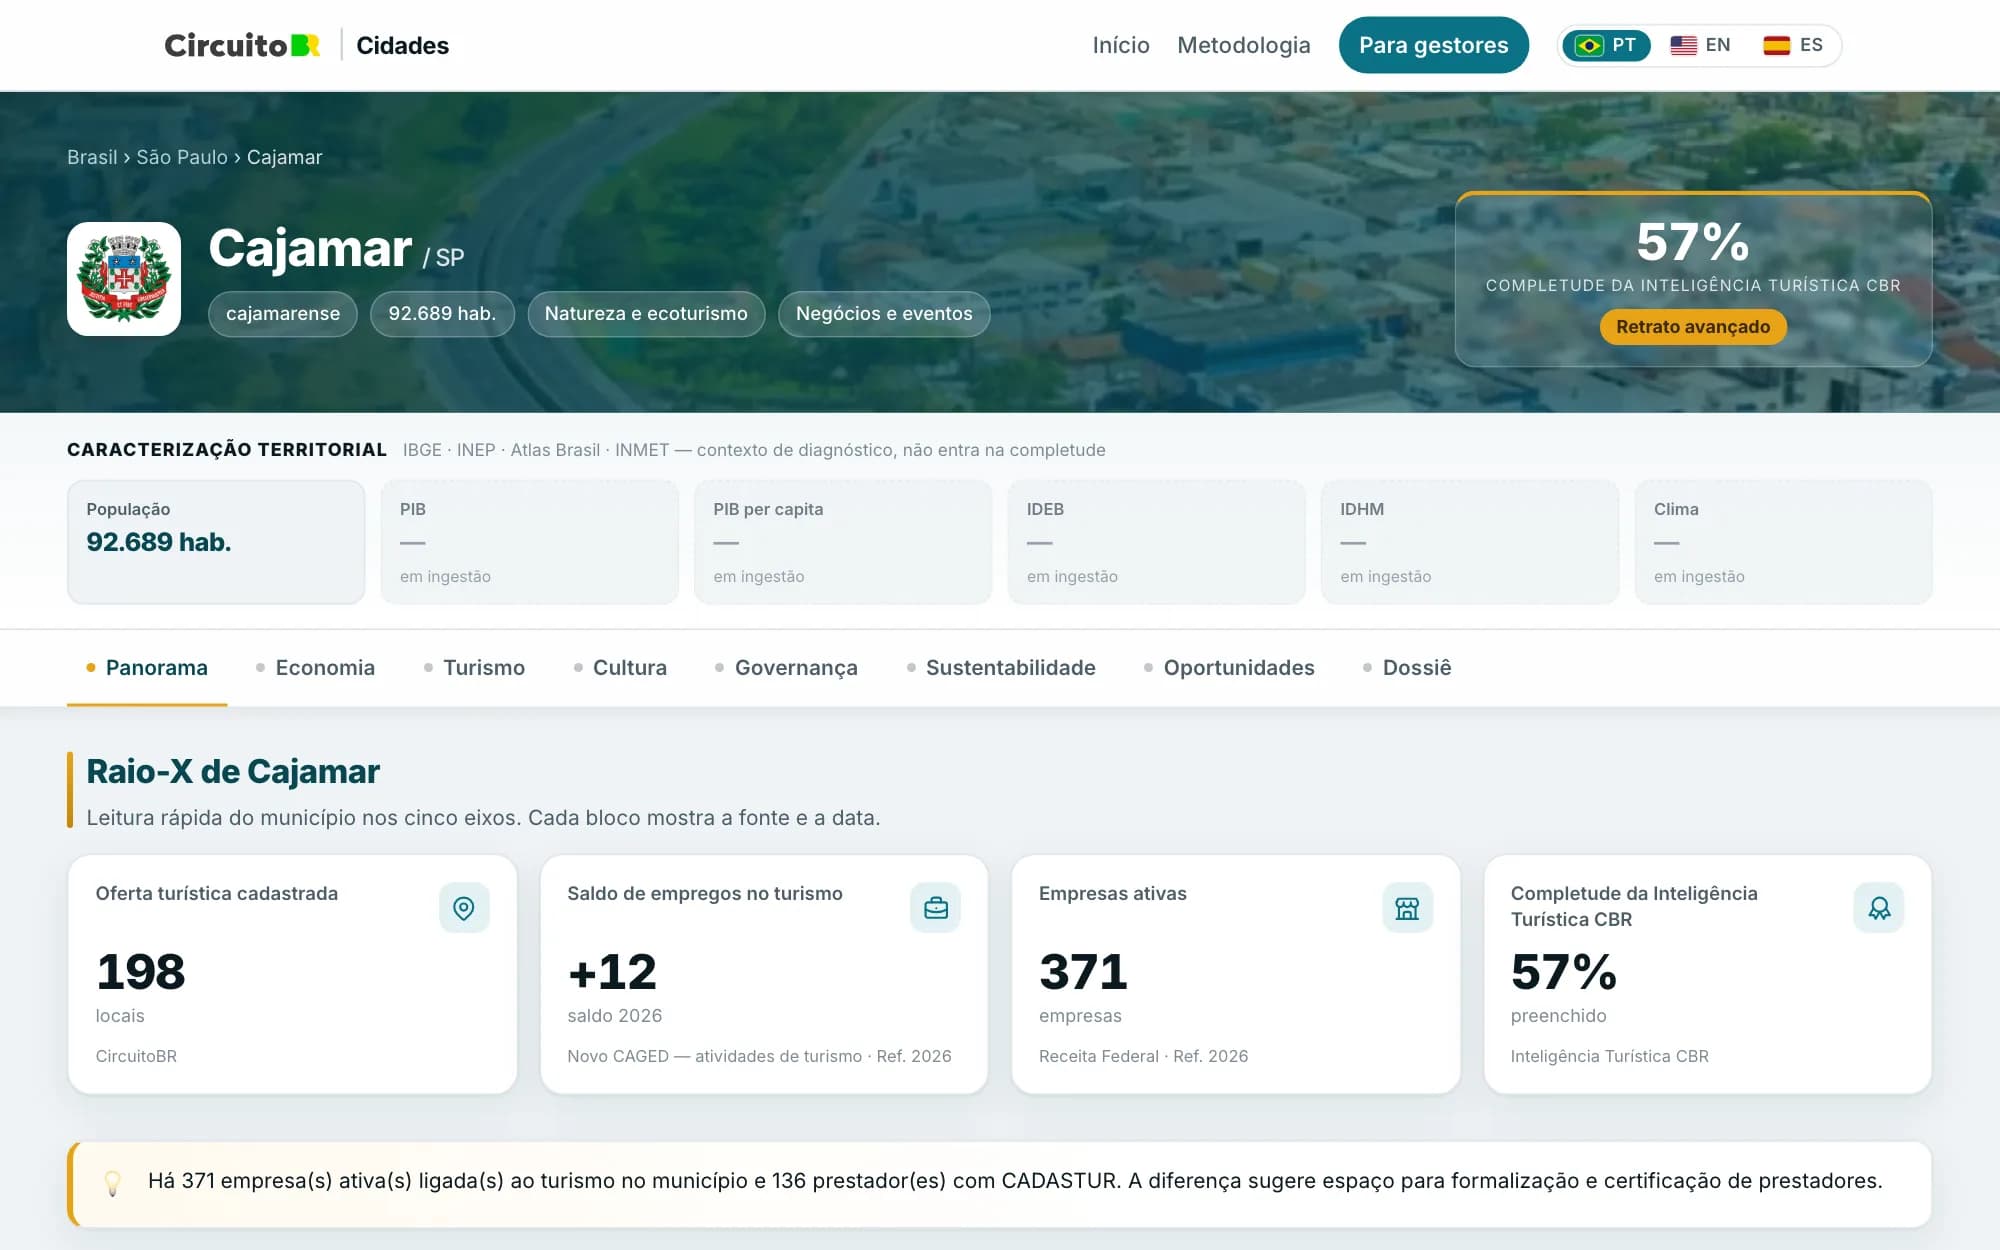
Task: Select the Governança tab
Action: pos(786,667)
